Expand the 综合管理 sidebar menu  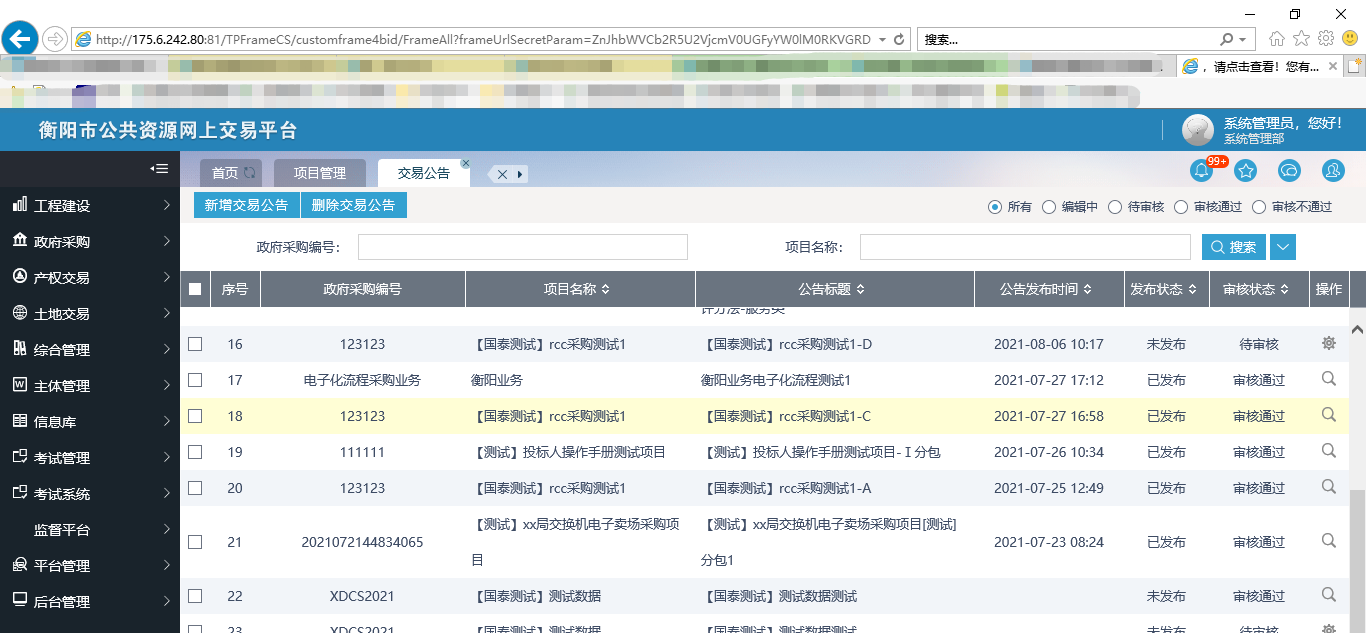pos(90,350)
